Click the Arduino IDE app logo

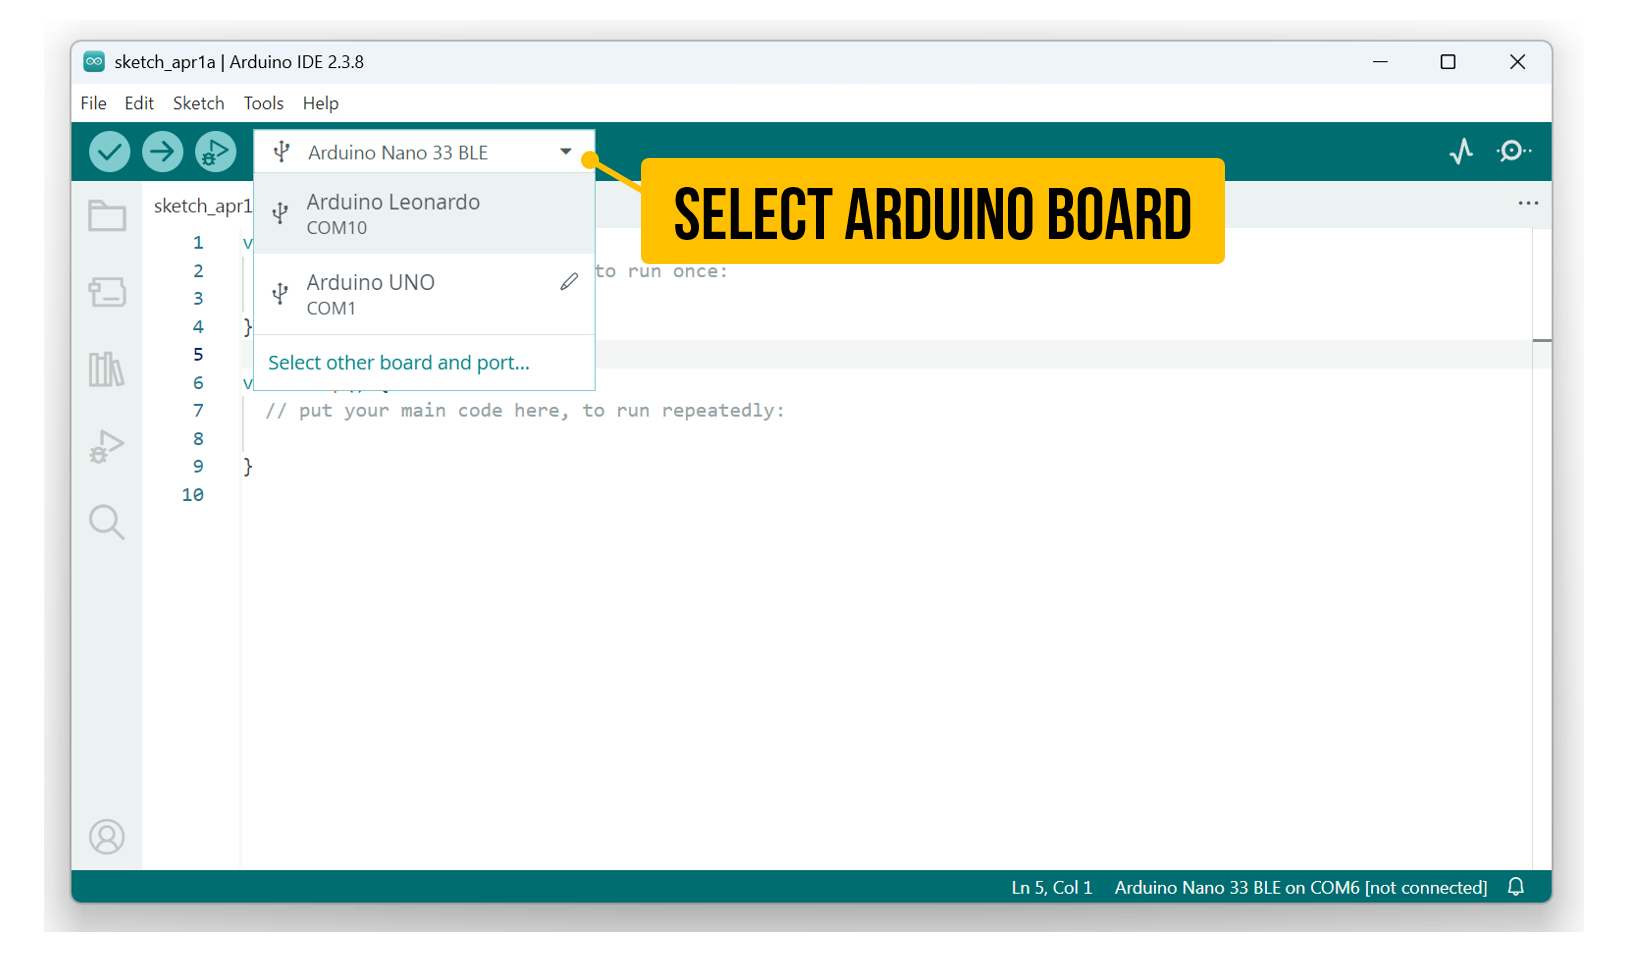pyautogui.click(x=94, y=62)
